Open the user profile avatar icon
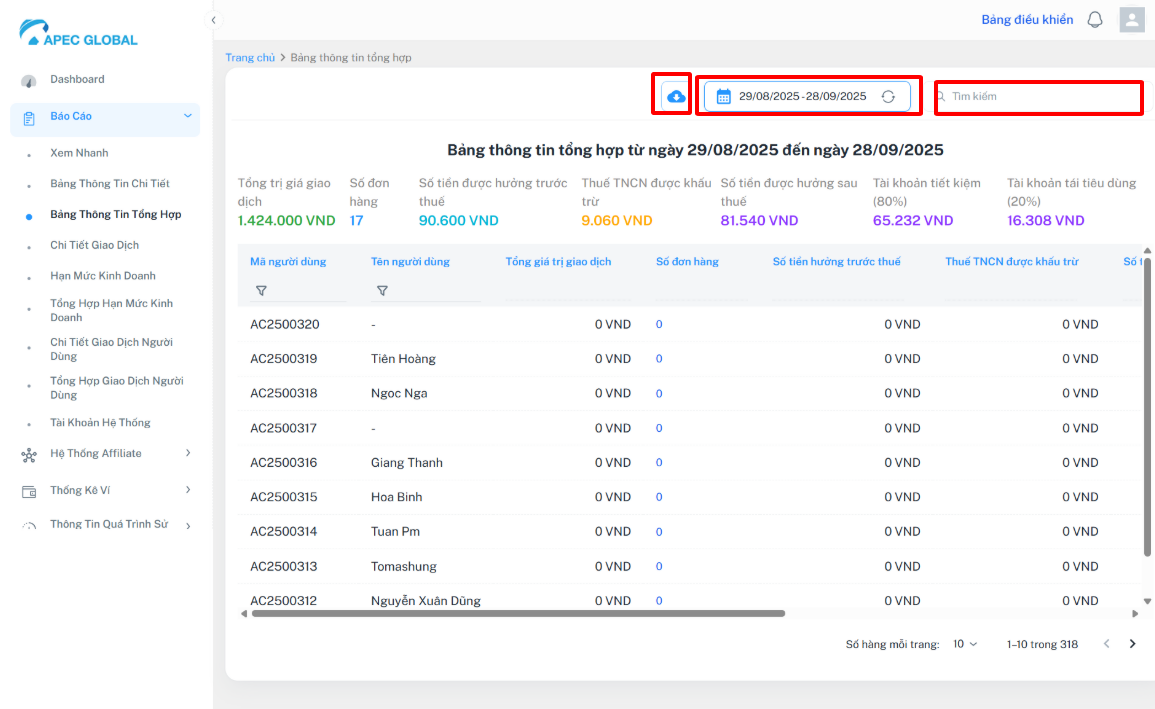This screenshot has height=709, width=1155. (x=1132, y=20)
